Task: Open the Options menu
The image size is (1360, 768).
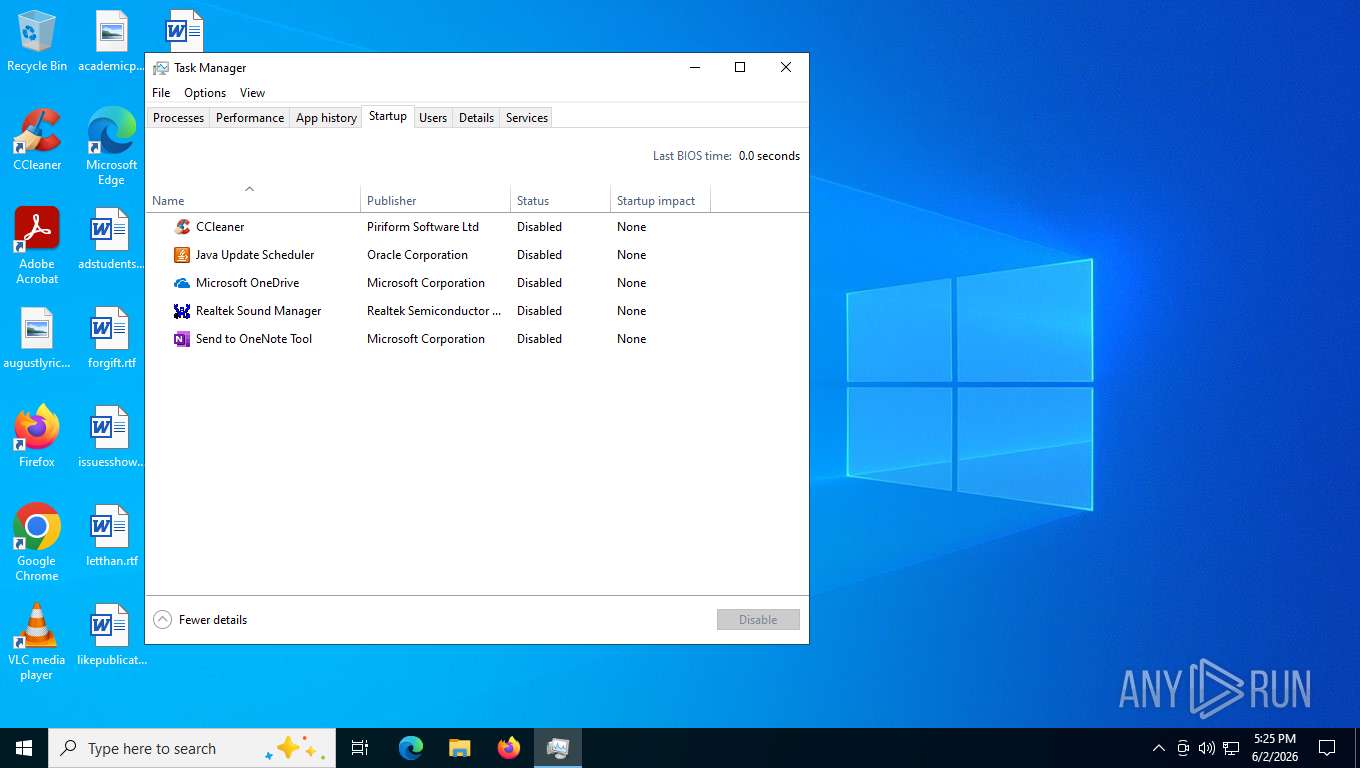Action: tap(205, 93)
